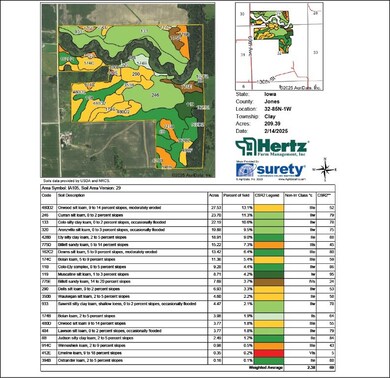Screen dimensions: 390x378
Task: Click the green swatch in the Ostrander loam row
Action: pyautogui.click(x=269, y=361)
